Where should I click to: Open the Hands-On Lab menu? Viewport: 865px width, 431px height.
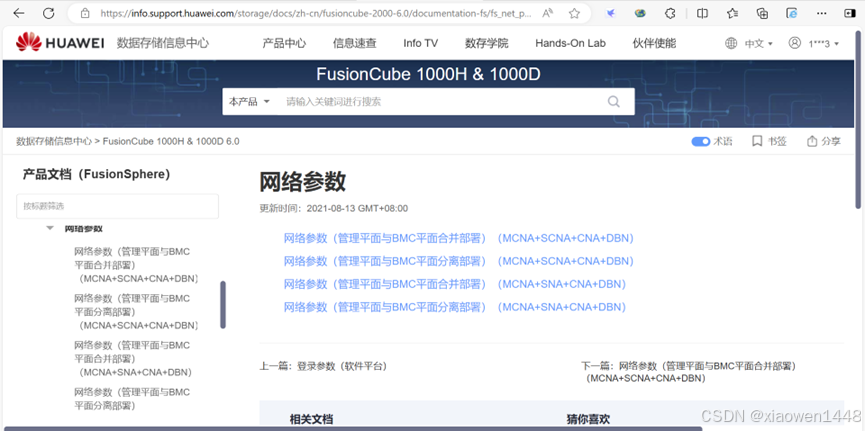pyautogui.click(x=570, y=43)
